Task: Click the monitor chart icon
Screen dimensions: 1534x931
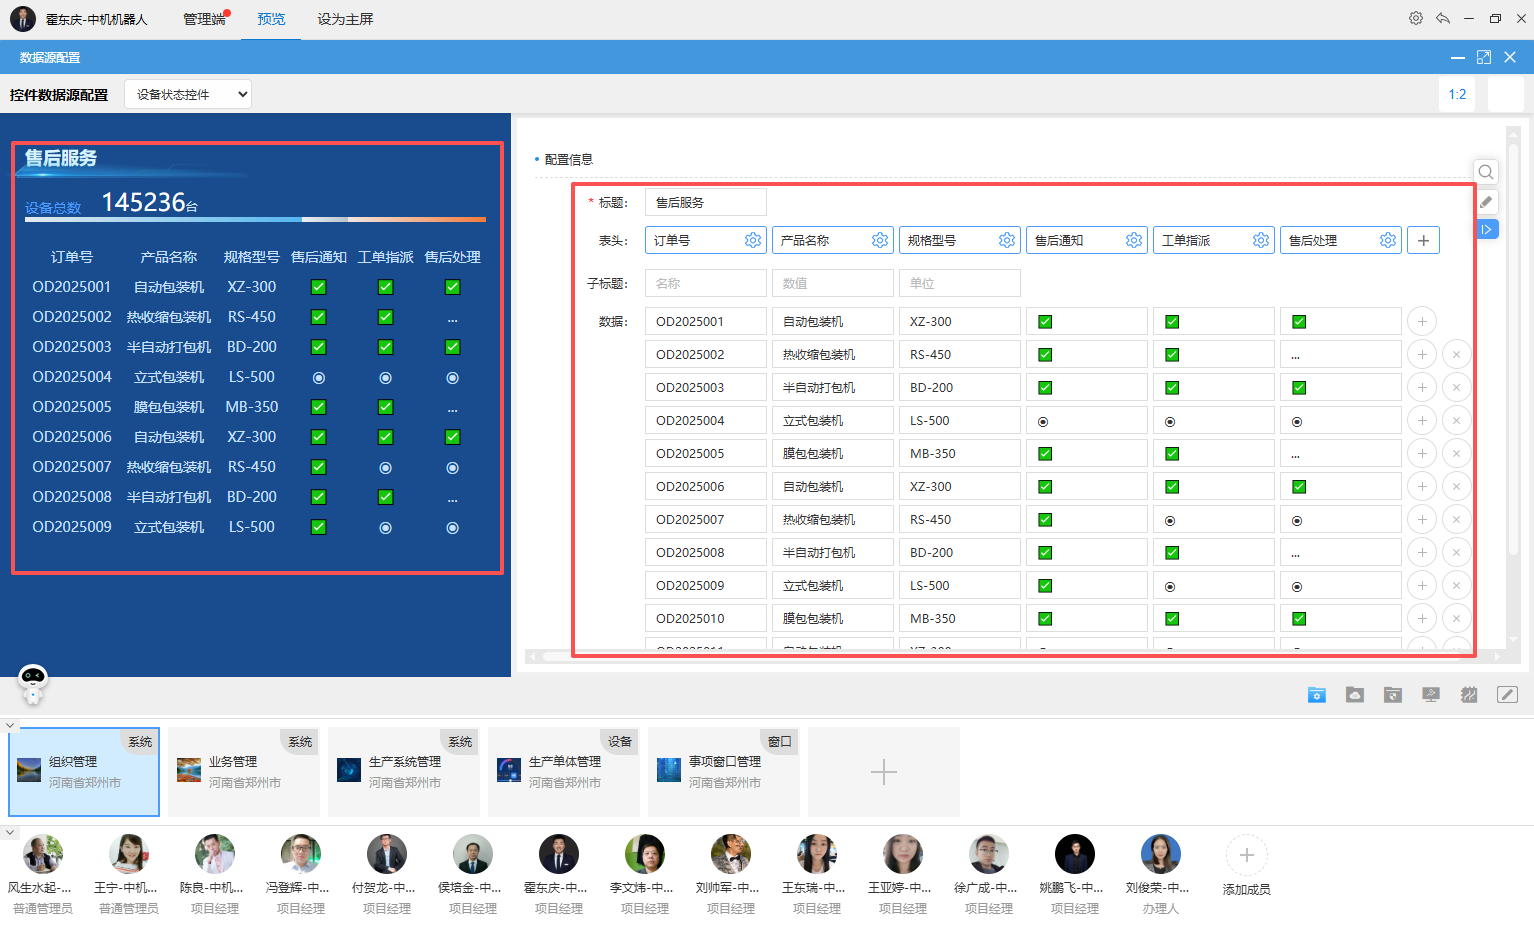Action: tap(1431, 695)
